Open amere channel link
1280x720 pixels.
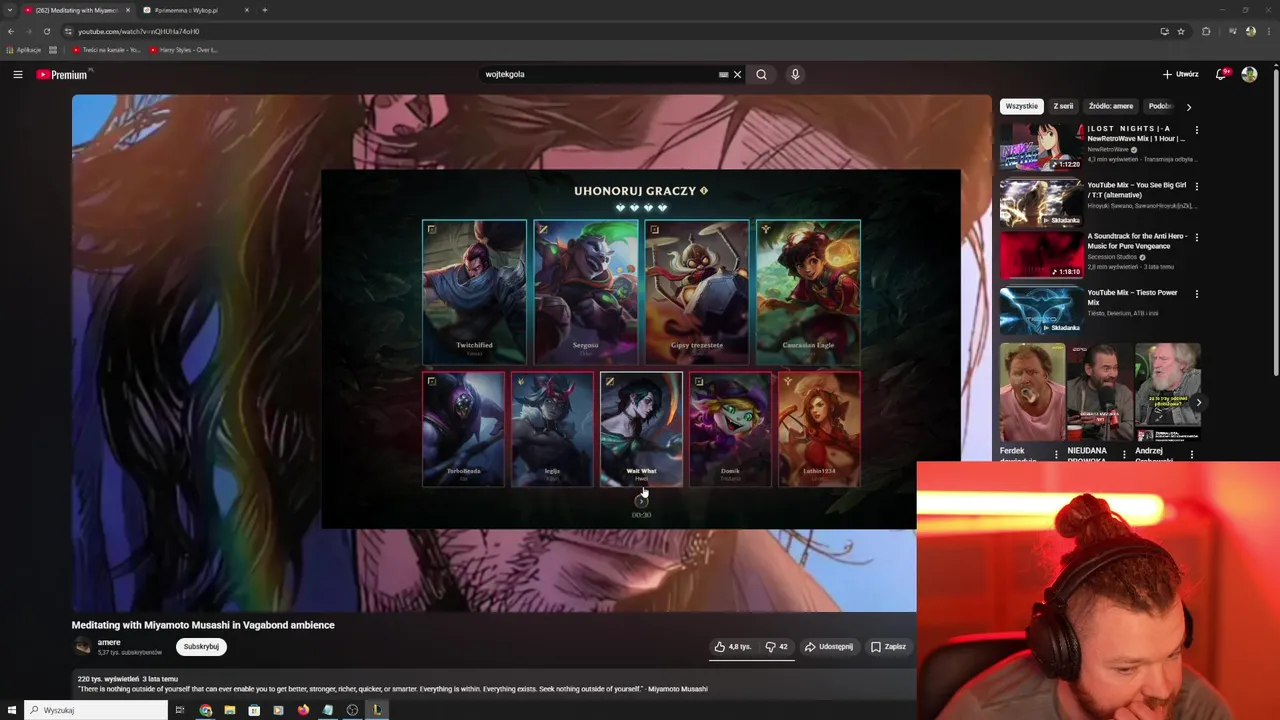pos(109,642)
